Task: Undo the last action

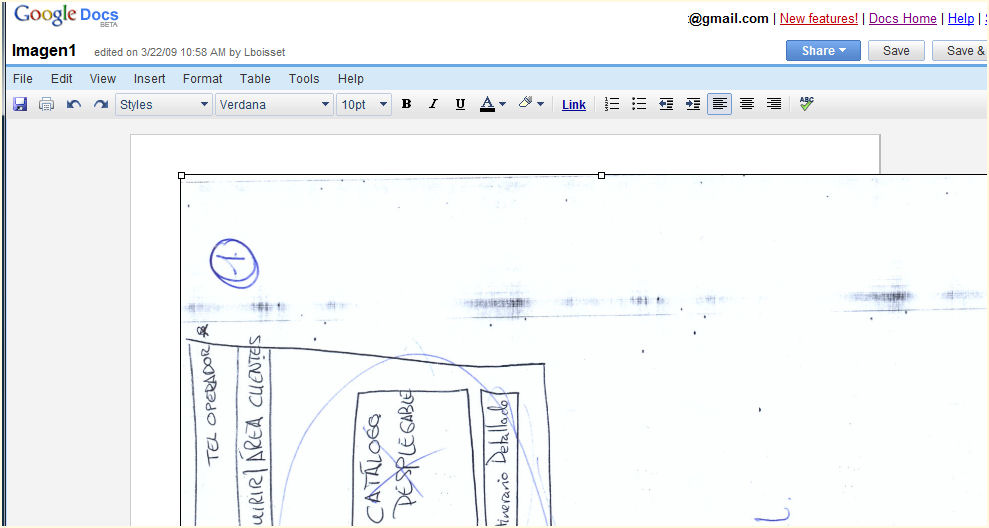Action: point(73,104)
